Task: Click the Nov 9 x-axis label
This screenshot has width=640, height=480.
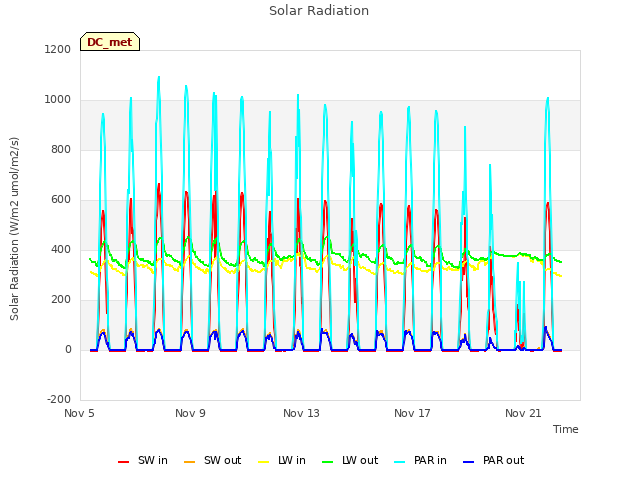Action: click(190, 413)
